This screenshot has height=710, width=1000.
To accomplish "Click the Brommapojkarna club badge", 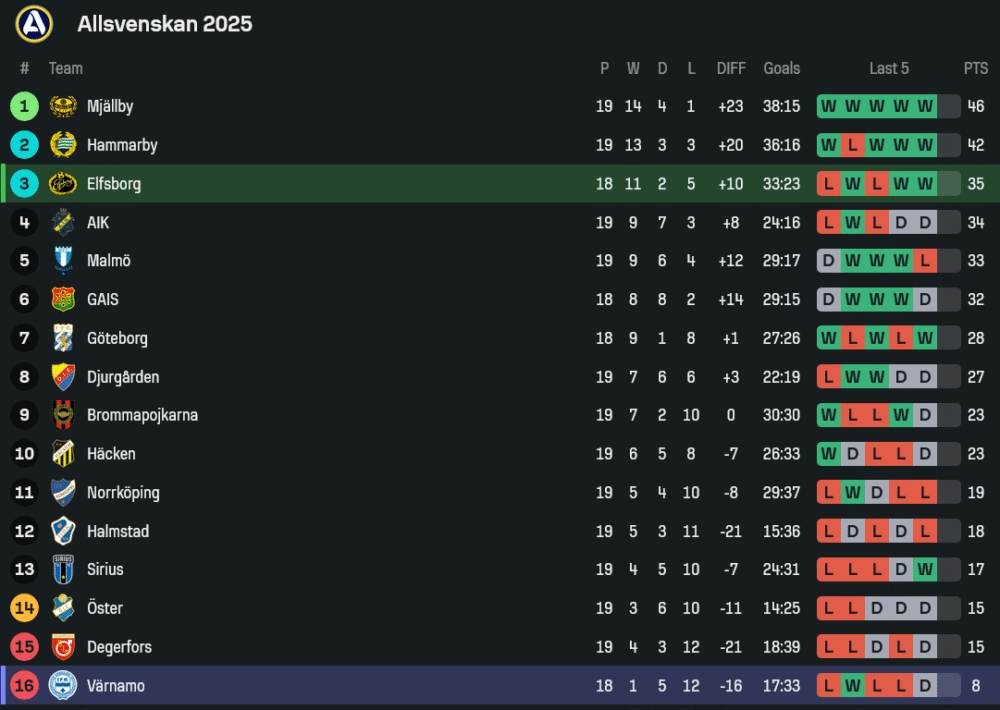I will coord(63,415).
